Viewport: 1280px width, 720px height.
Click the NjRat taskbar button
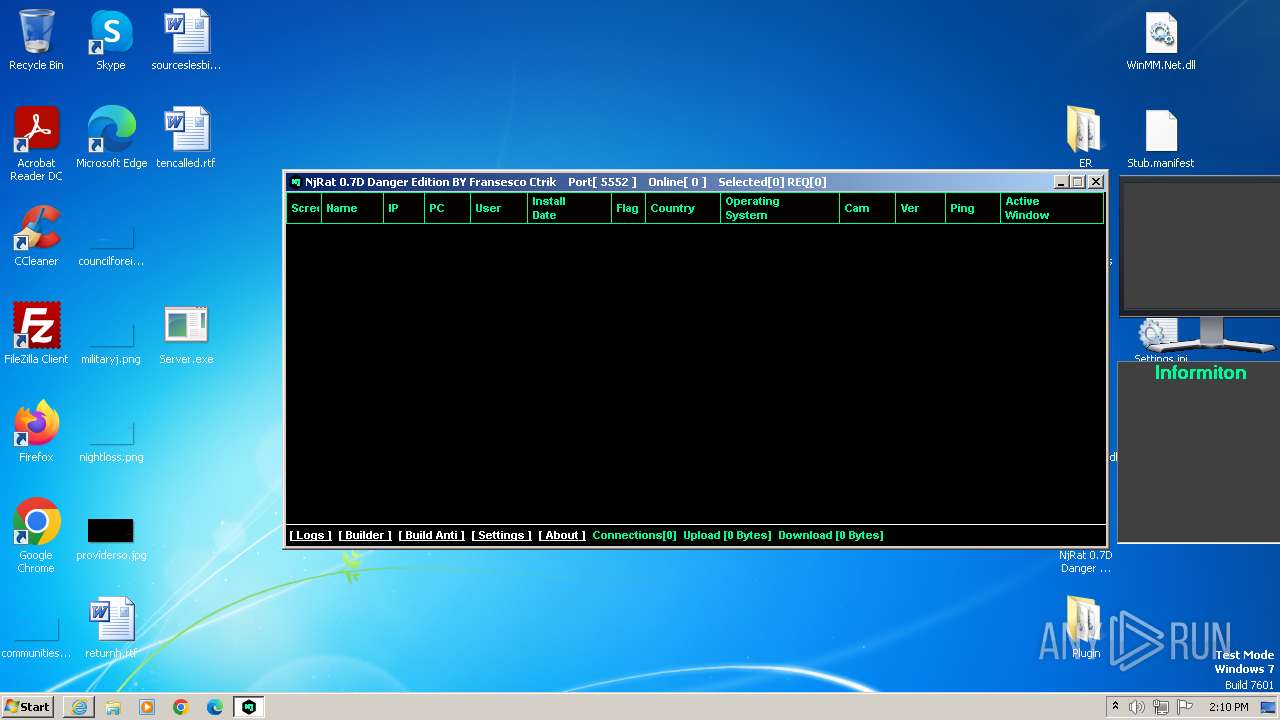tap(249, 707)
